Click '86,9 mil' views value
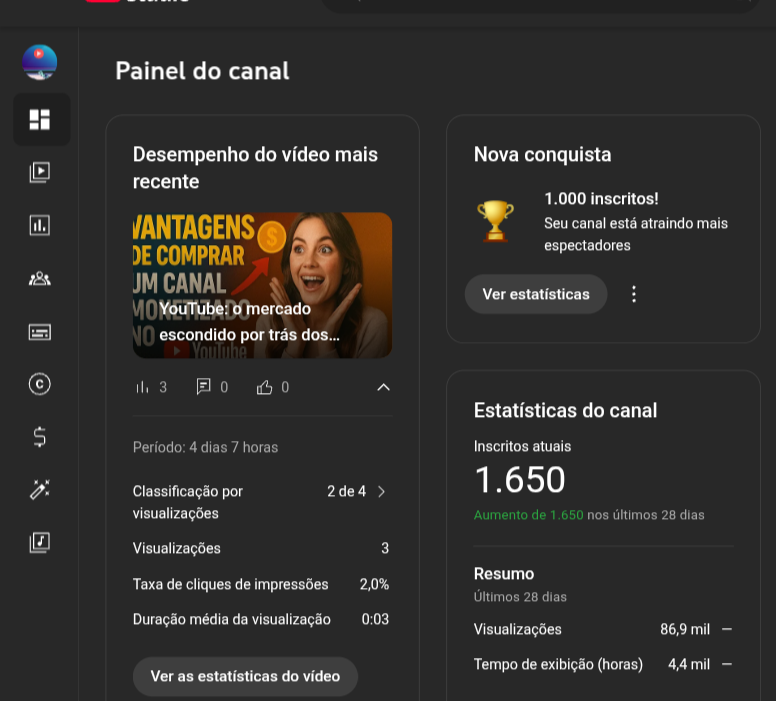The image size is (776, 701). 685,629
